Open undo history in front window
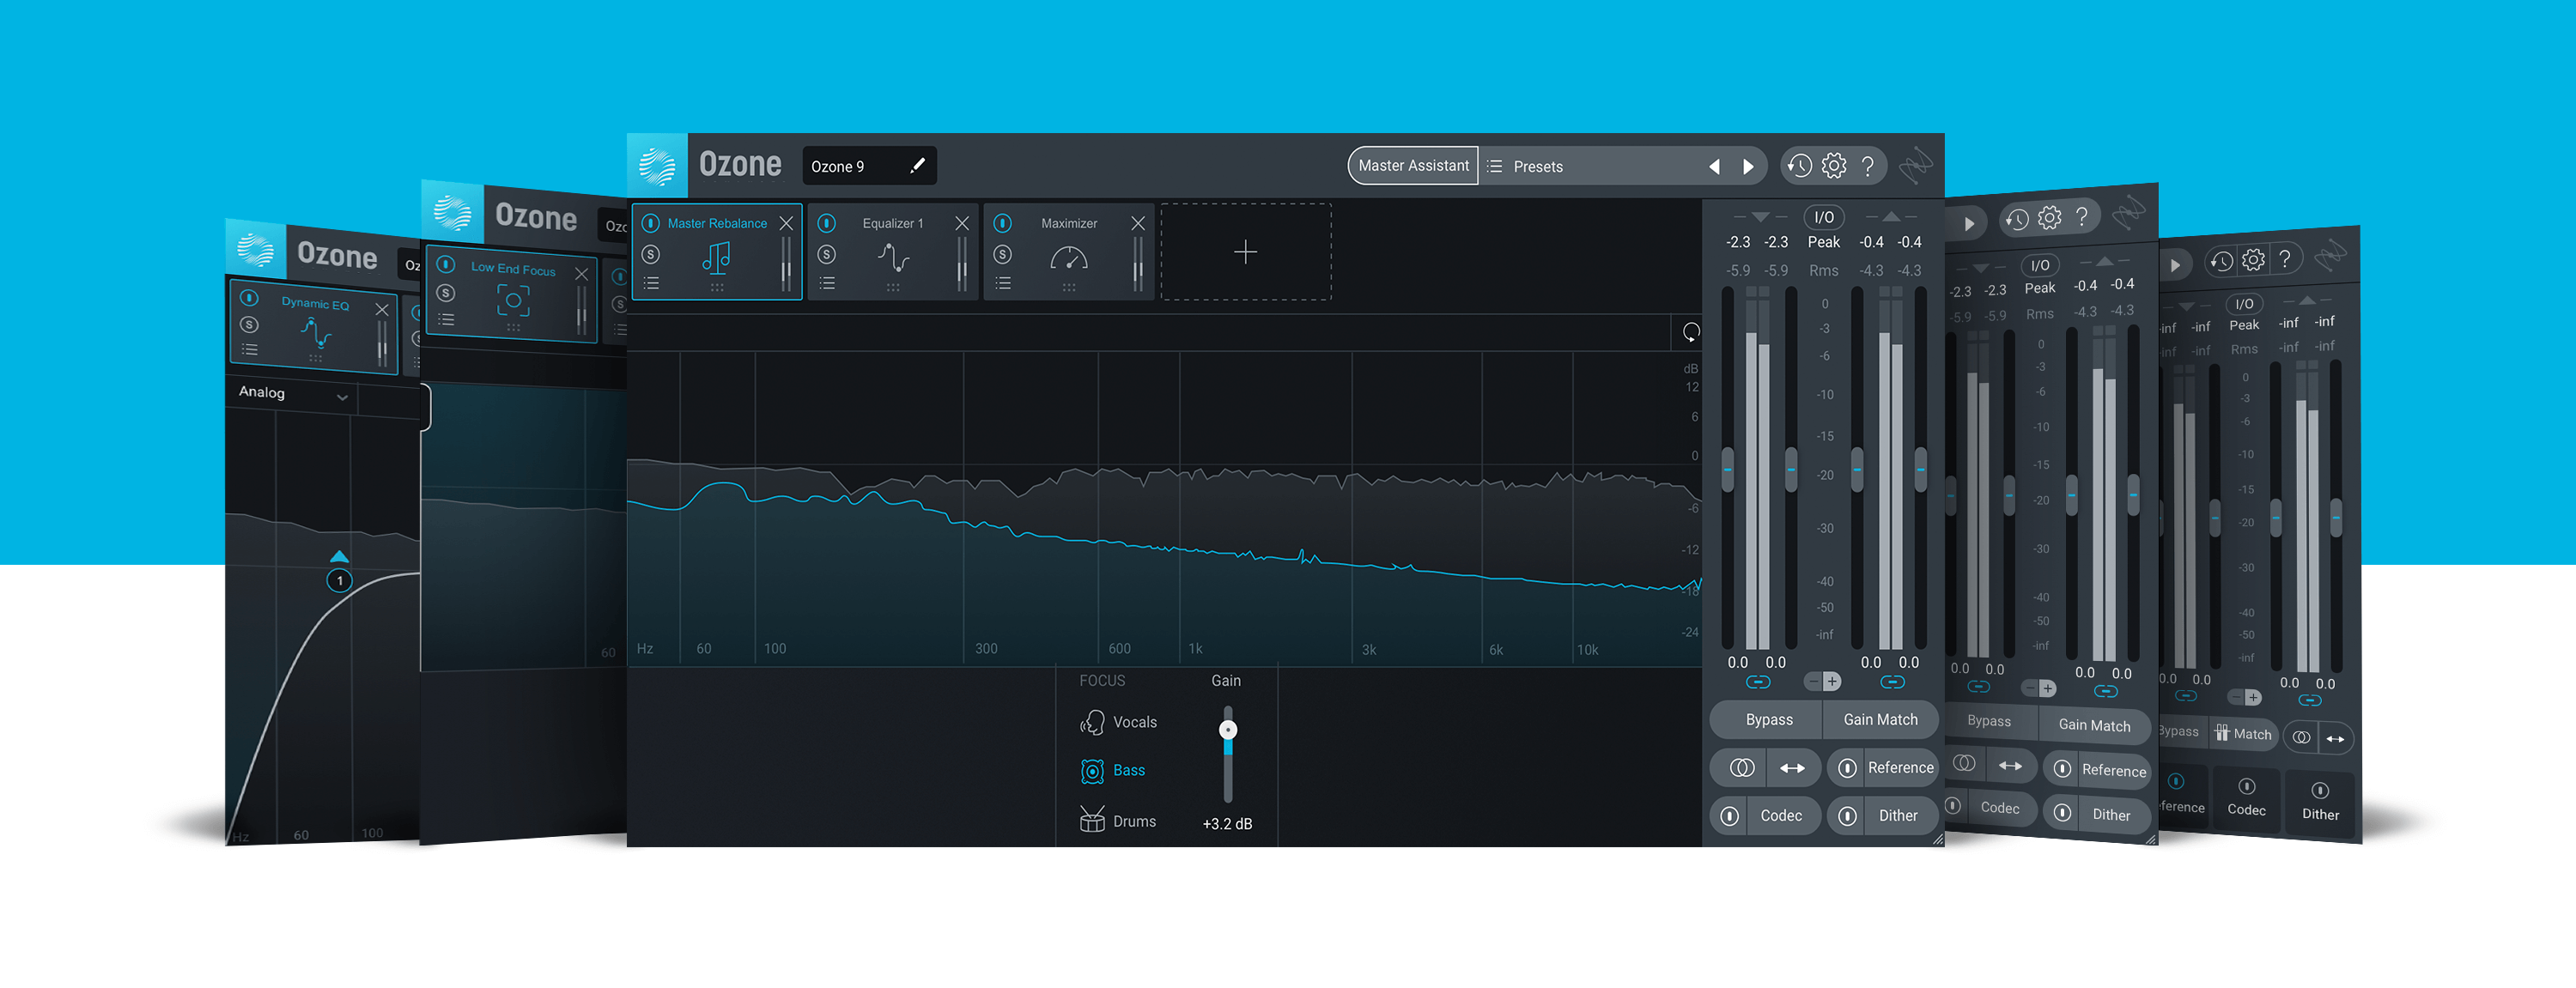 [x=1800, y=166]
